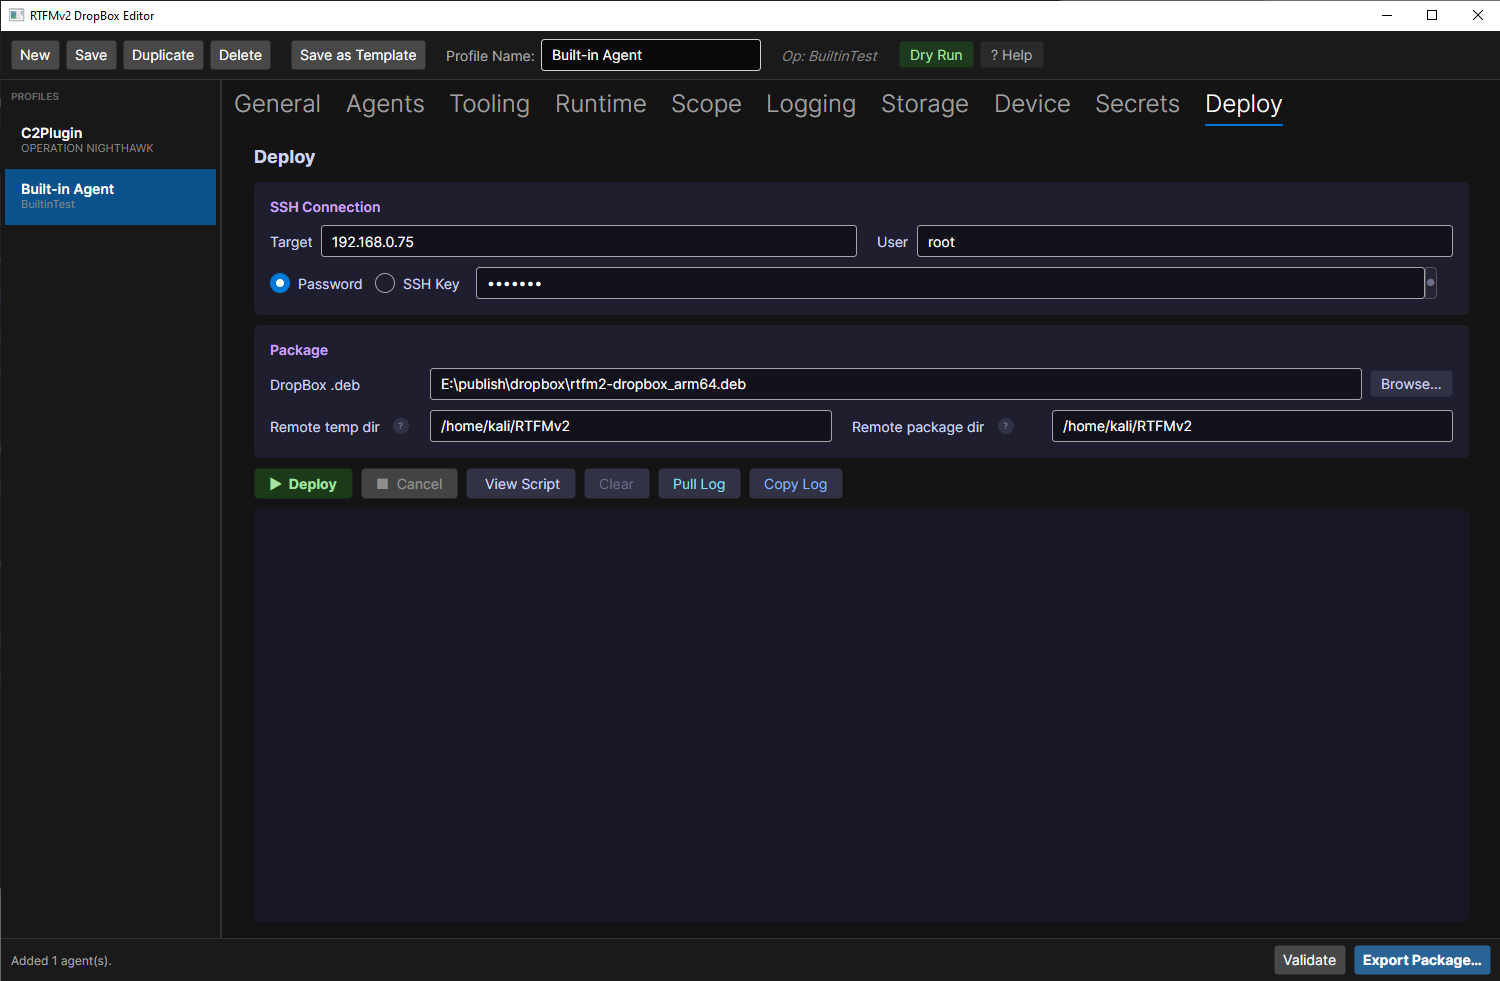
Task: Create a New profile
Action: coord(35,55)
